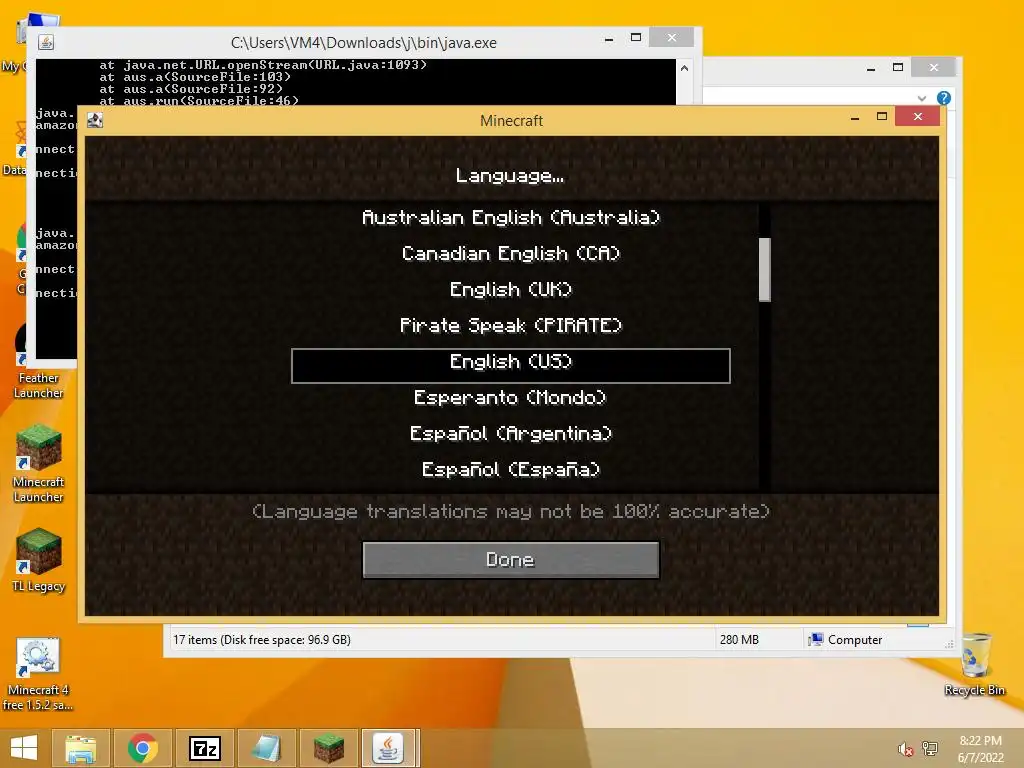Click the Explorer window resize grip
Image resolution: width=1024 pixels, height=768 pixels.
949,644
